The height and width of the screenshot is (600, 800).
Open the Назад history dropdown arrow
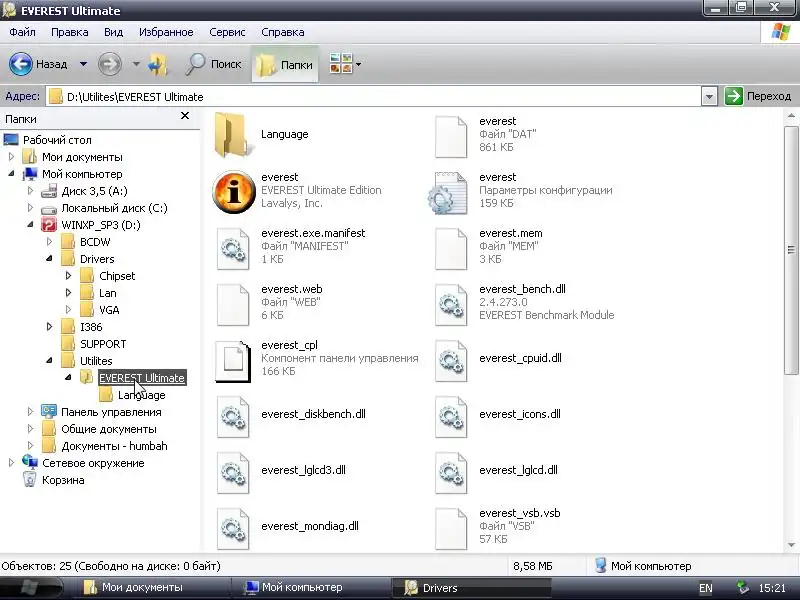[83, 64]
